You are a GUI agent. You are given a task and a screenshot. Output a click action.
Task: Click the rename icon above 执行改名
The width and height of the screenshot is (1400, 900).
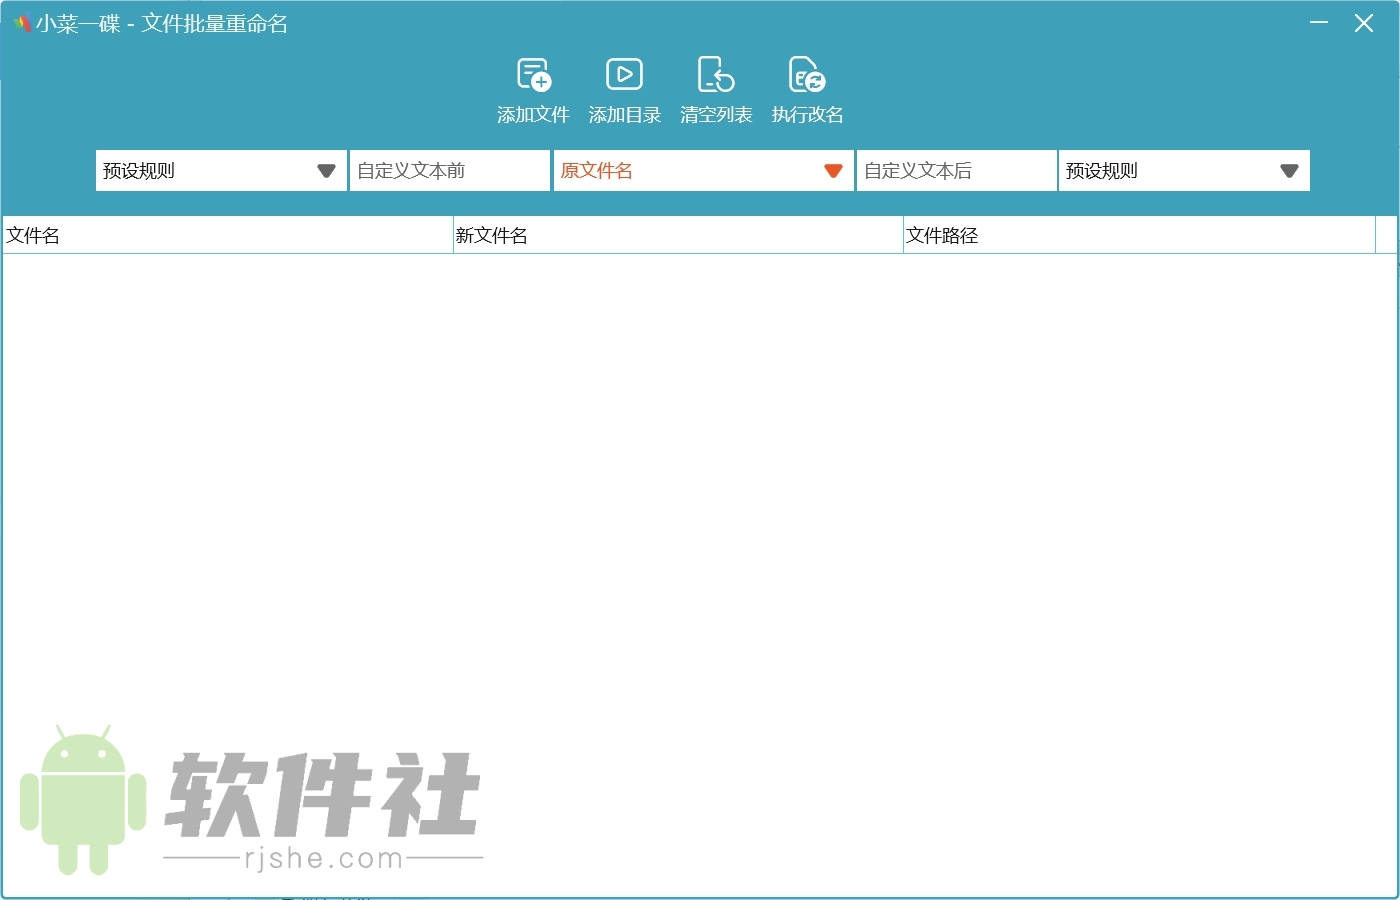[806, 73]
